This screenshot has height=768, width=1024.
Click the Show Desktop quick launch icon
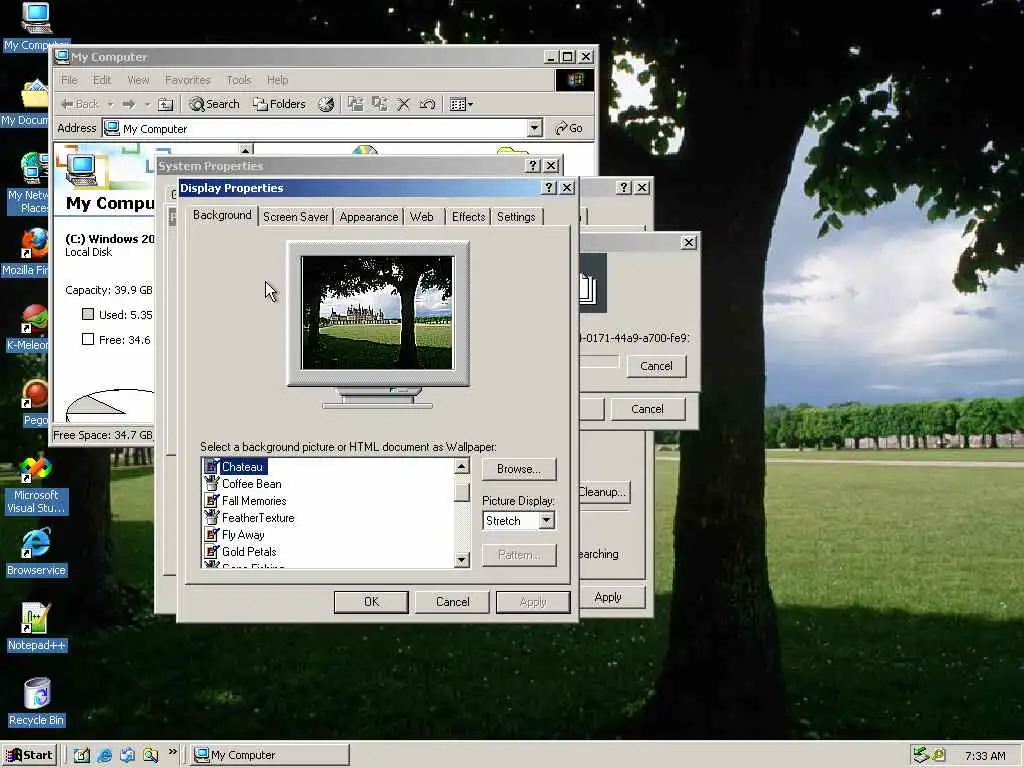pyautogui.click(x=81, y=756)
